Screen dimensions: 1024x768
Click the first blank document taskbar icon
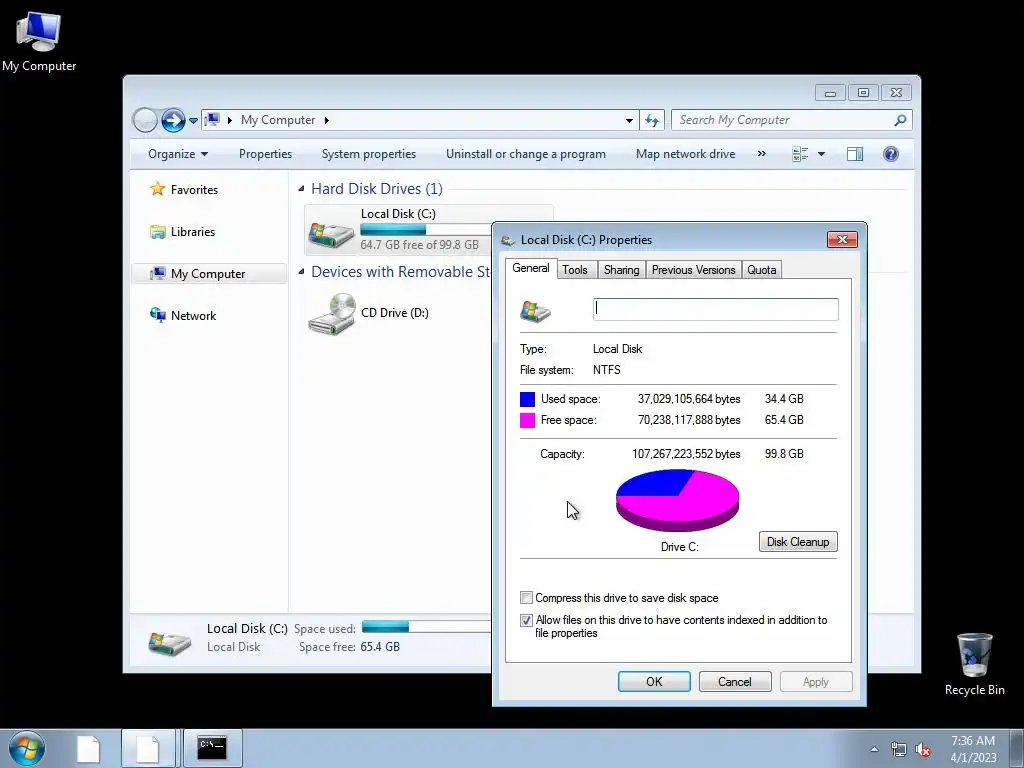pyautogui.click(x=89, y=748)
